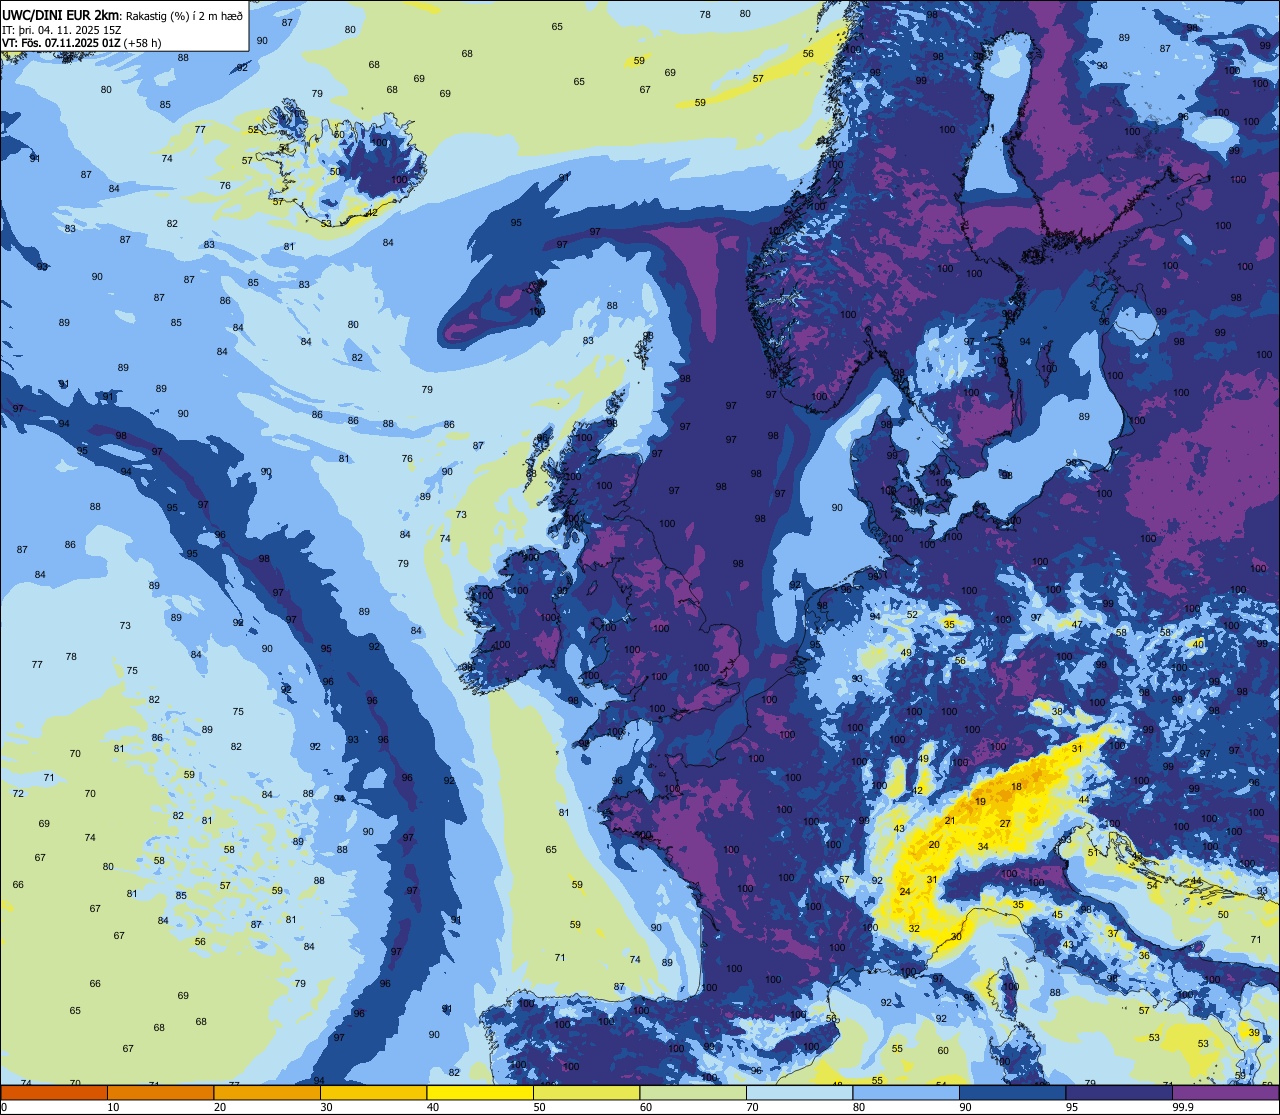Click the 10–20 orange legend swatch
Screen dimensions: 1280x1115
click(160, 1092)
